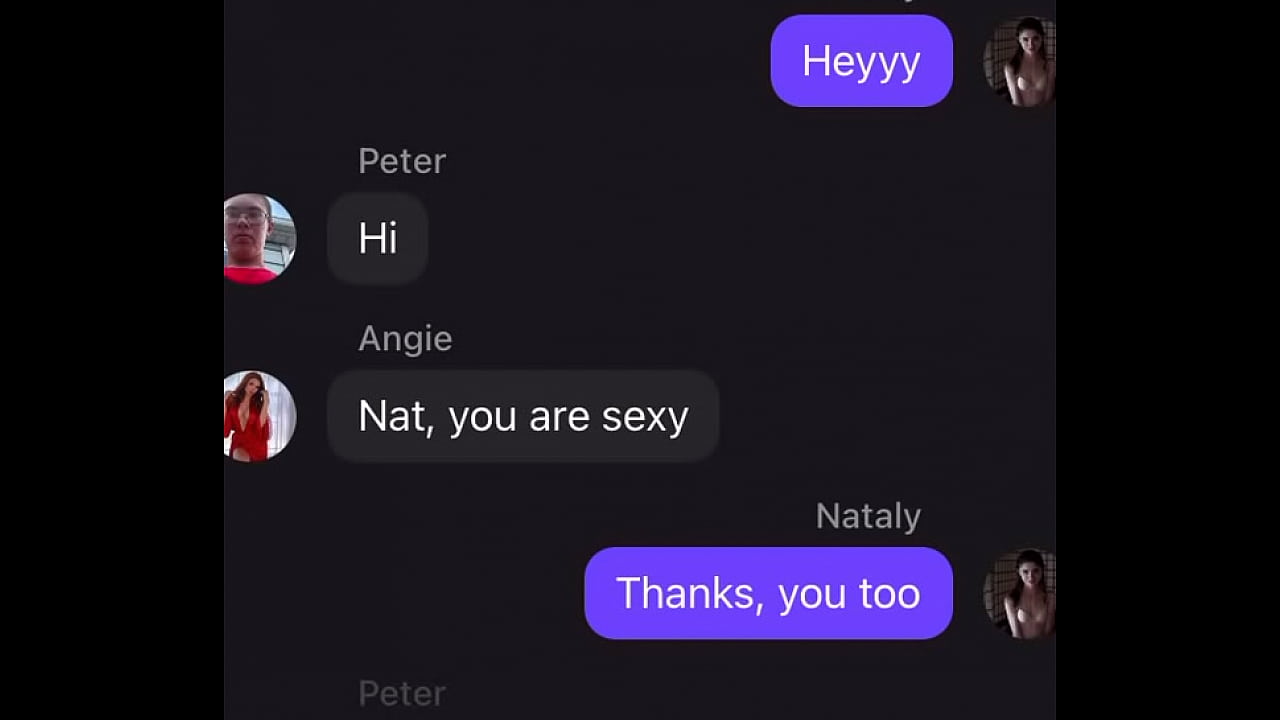
Task: Select the 'Nat, you are sexy' message
Action: (x=523, y=416)
